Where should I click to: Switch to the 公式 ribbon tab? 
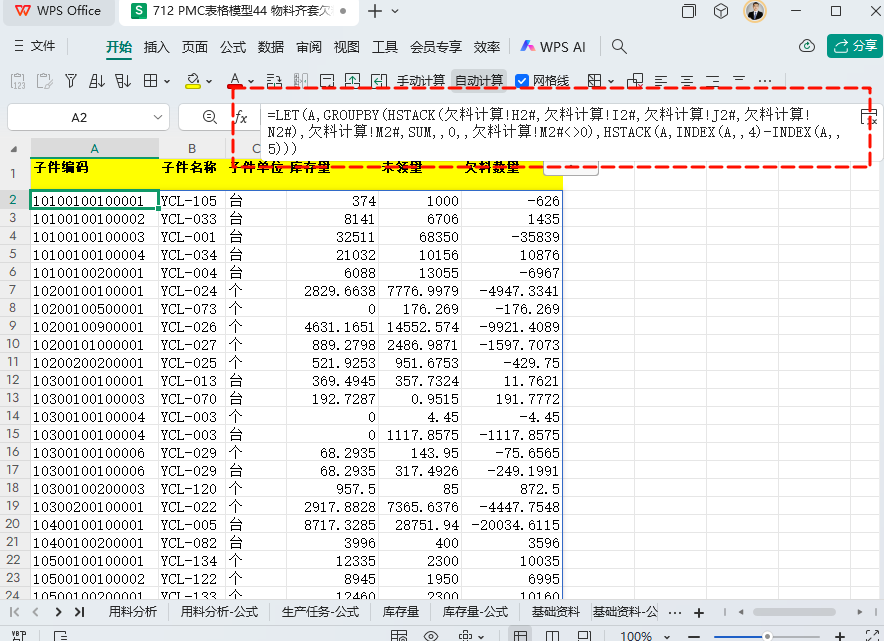(x=233, y=47)
